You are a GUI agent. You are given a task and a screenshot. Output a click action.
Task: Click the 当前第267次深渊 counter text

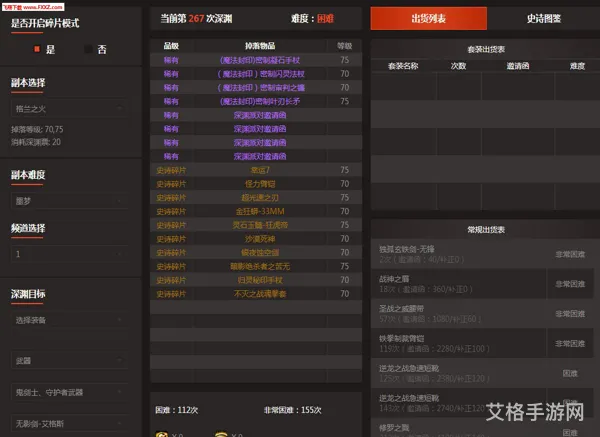[x=196, y=18]
